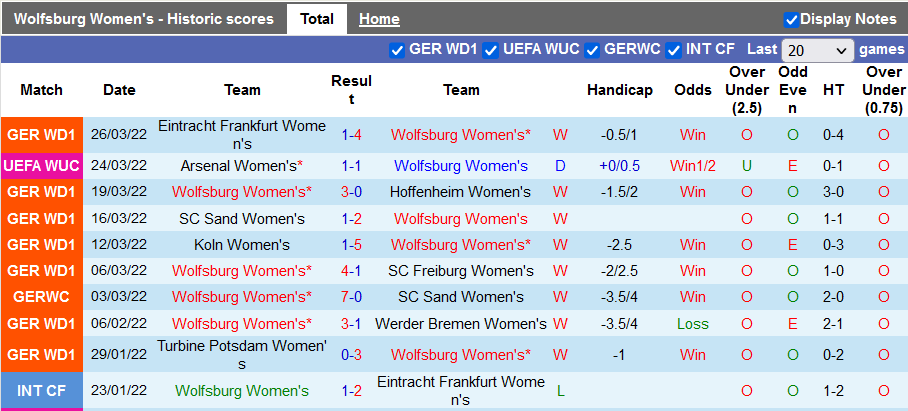
Task: Open Arsenal Women's team link
Action: tap(242, 166)
